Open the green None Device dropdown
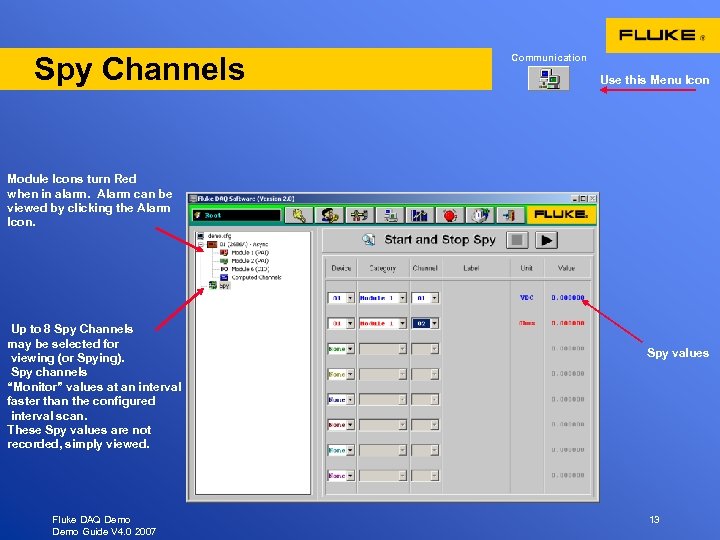The image size is (720, 540). click(x=350, y=349)
